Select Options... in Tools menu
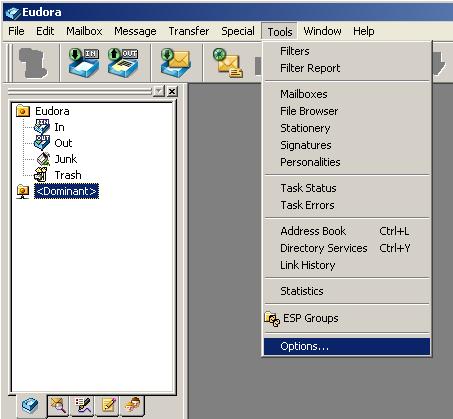Screen dimensions: 453x419 click(347, 346)
